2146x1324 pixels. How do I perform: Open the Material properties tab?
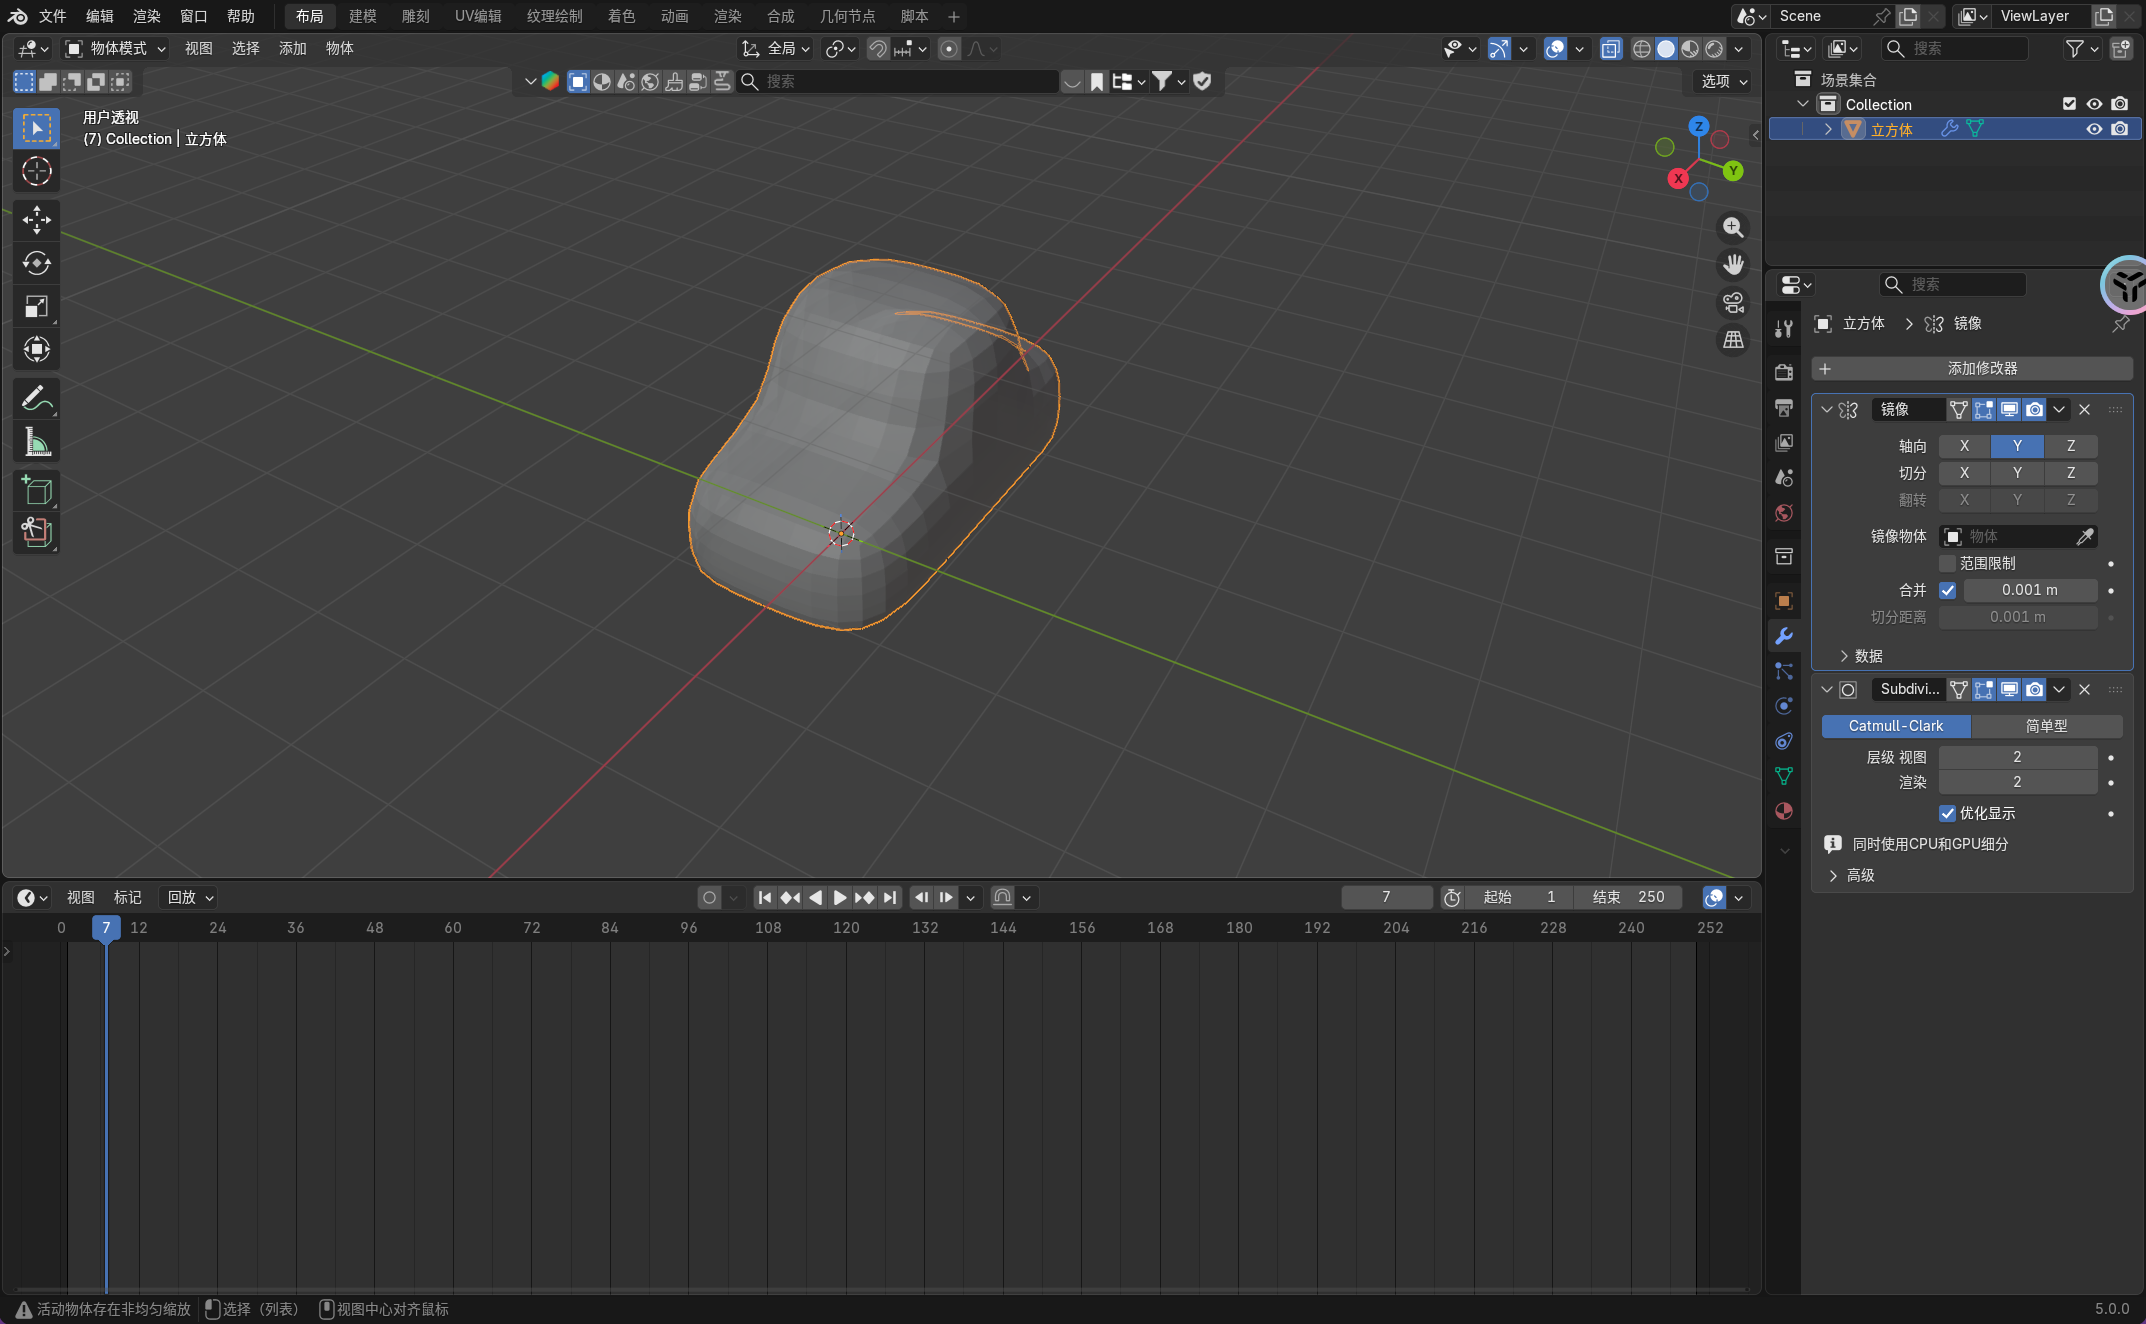(1783, 811)
